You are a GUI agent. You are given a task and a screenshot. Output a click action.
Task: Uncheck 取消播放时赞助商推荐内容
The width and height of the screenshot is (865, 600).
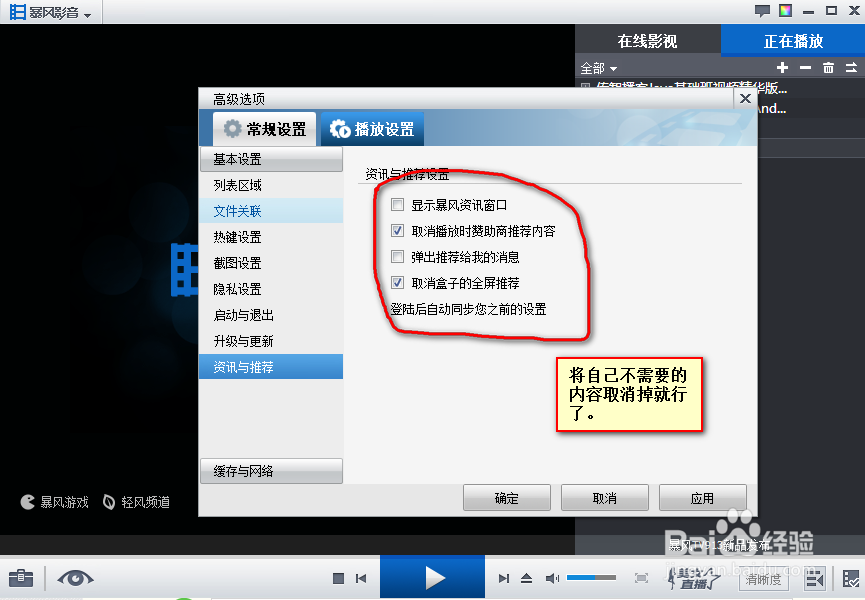(397, 231)
